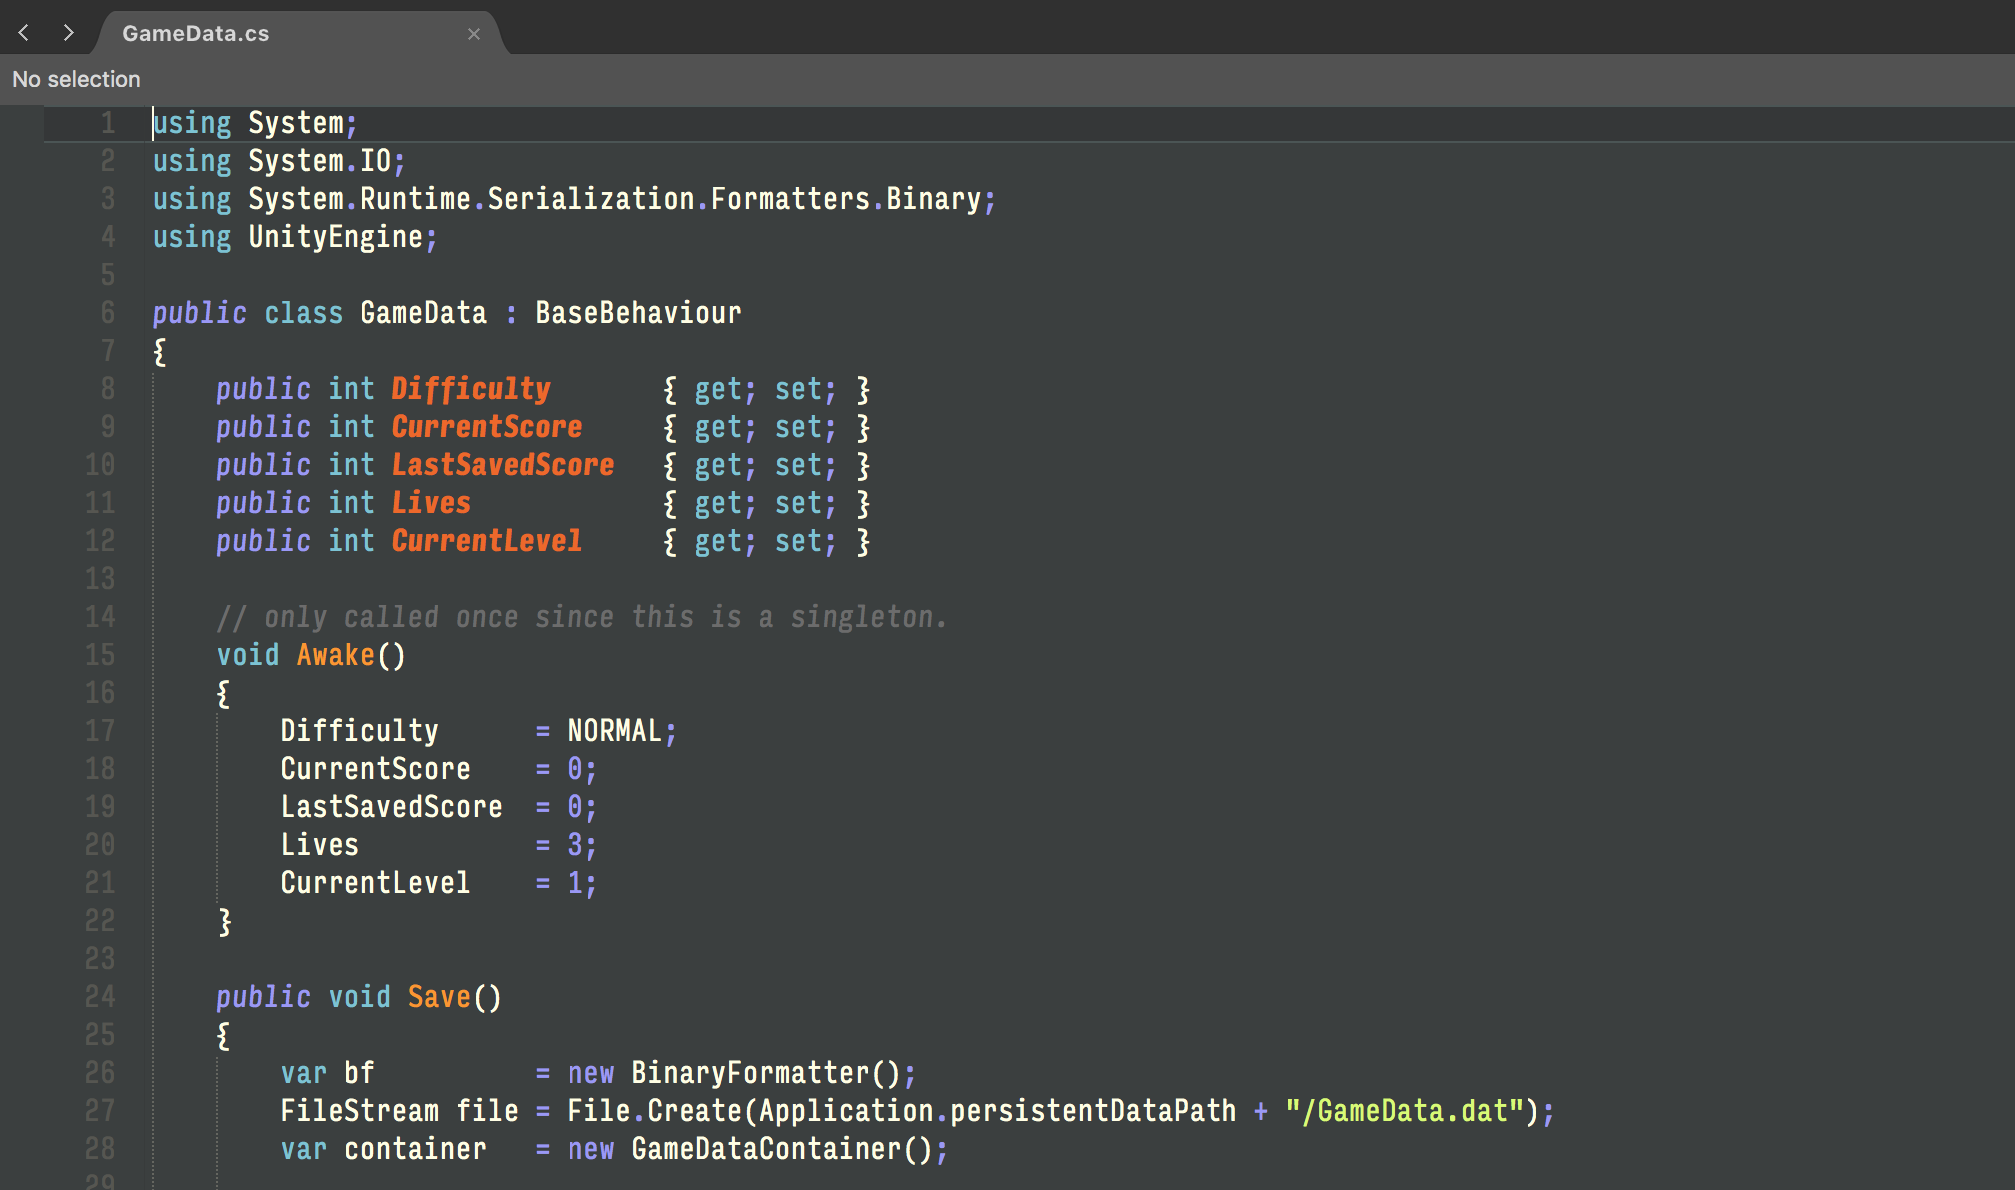Screen dimensions: 2015x1190
Task: Click the CurrentScore property declaration
Action: click(486, 427)
